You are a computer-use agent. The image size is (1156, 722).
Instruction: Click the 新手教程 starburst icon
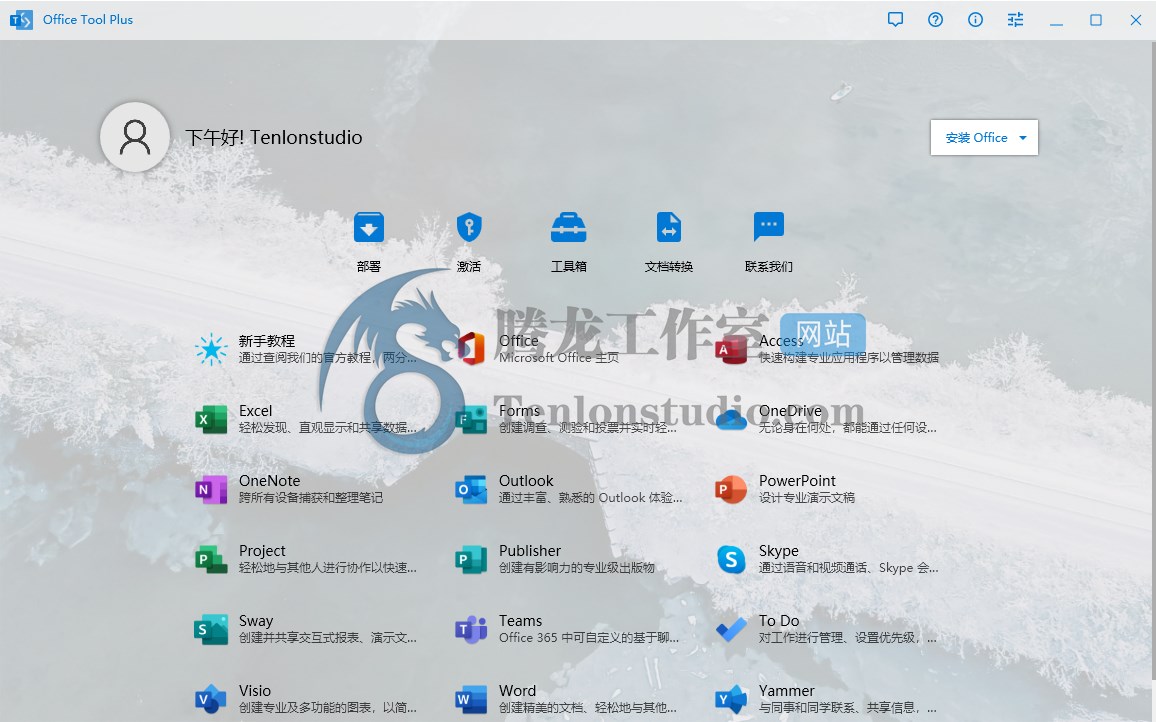point(212,349)
